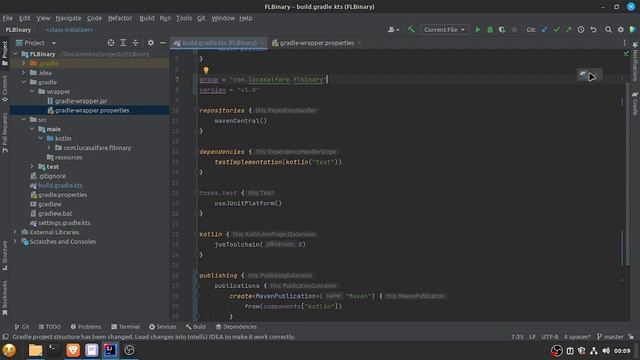Collapse the src folder
Viewport: 640px width, 360px height.
24,120
